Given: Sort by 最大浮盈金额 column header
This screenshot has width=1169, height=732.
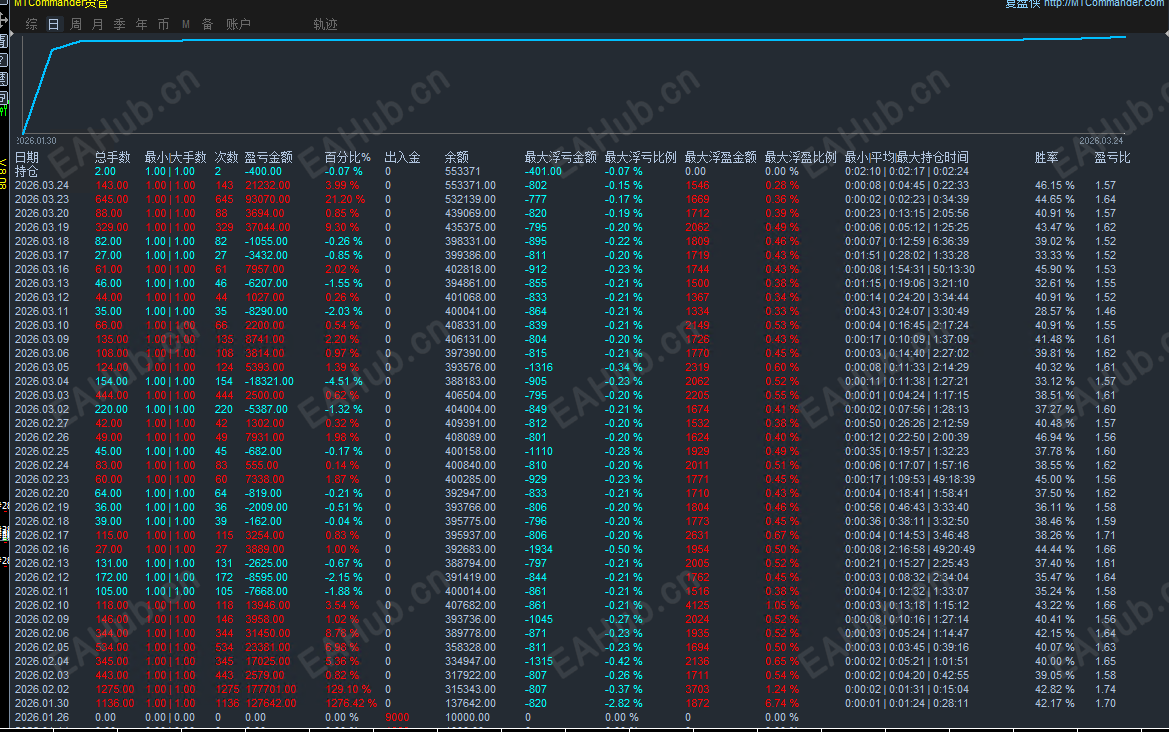Looking at the screenshot, I should point(720,157).
